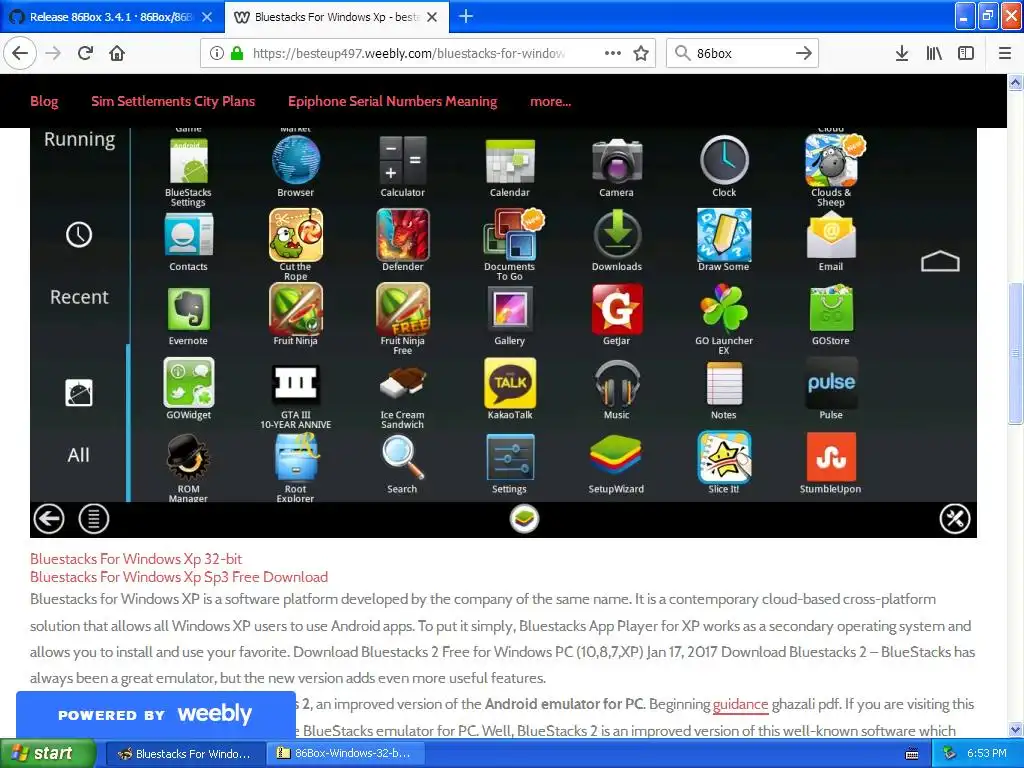Viewport: 1024px width, 768px height.
Task: Open the BlueStacks tools wrench icon
Action: coord(955,519)
